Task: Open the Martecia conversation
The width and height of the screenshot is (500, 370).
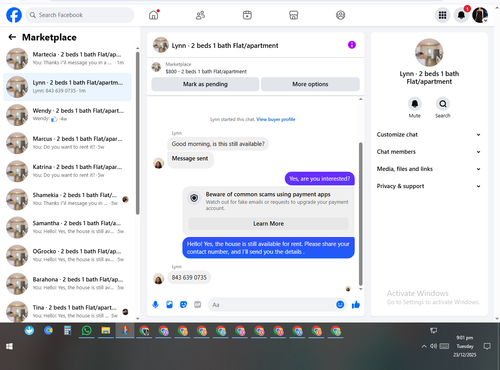Action: tap(67, 58)
